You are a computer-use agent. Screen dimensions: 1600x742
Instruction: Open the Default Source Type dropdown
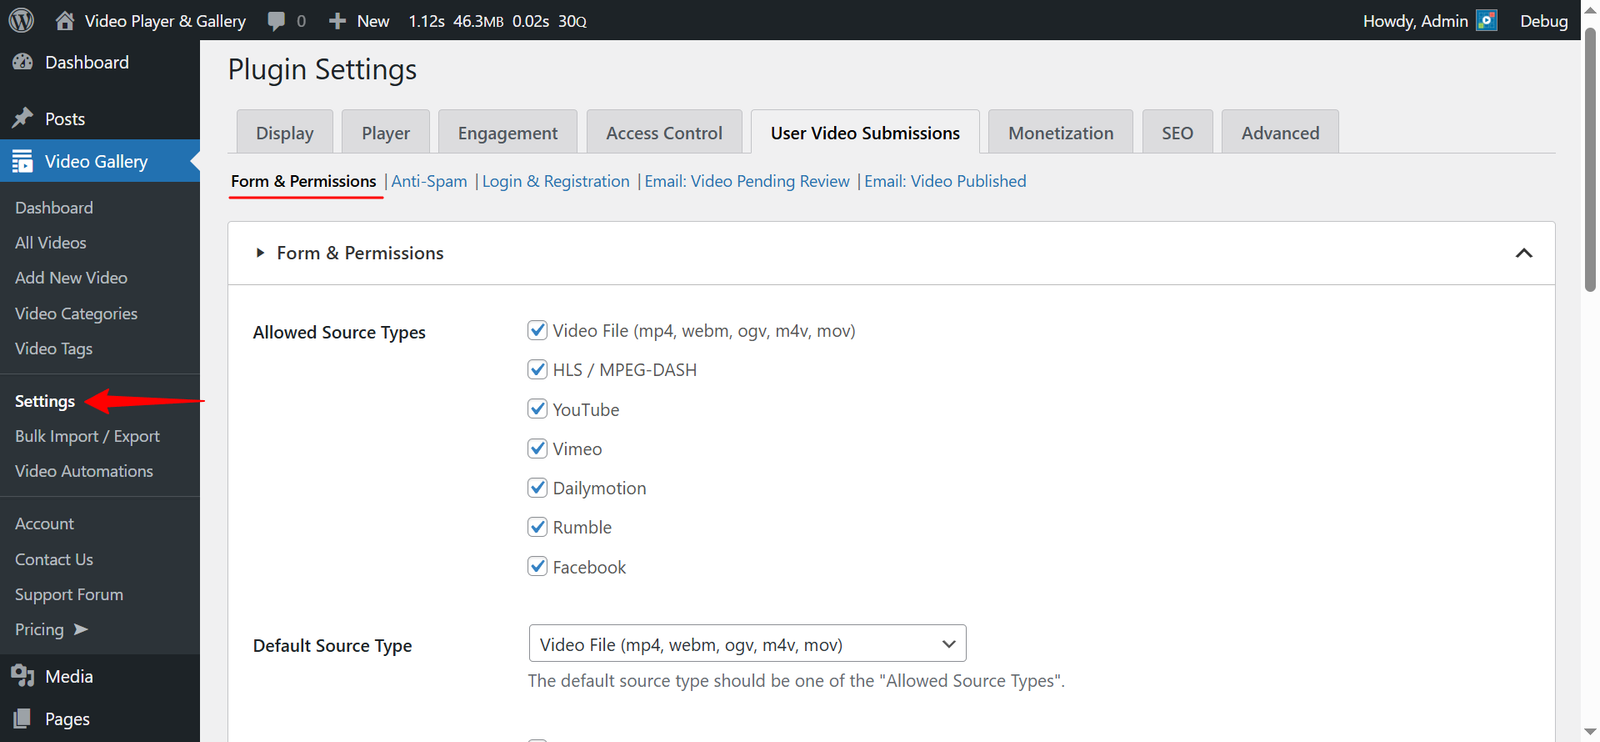tap(747, 644)
